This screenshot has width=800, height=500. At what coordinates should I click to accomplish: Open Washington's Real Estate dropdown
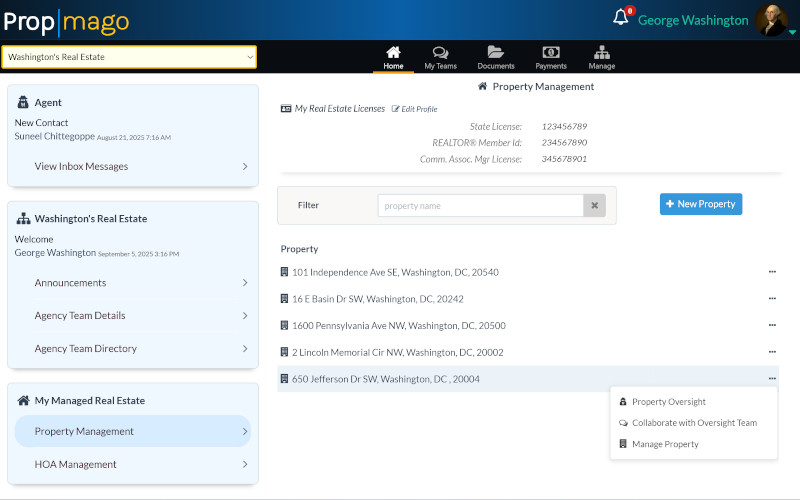pyautogui.click(x=129, y=57)
